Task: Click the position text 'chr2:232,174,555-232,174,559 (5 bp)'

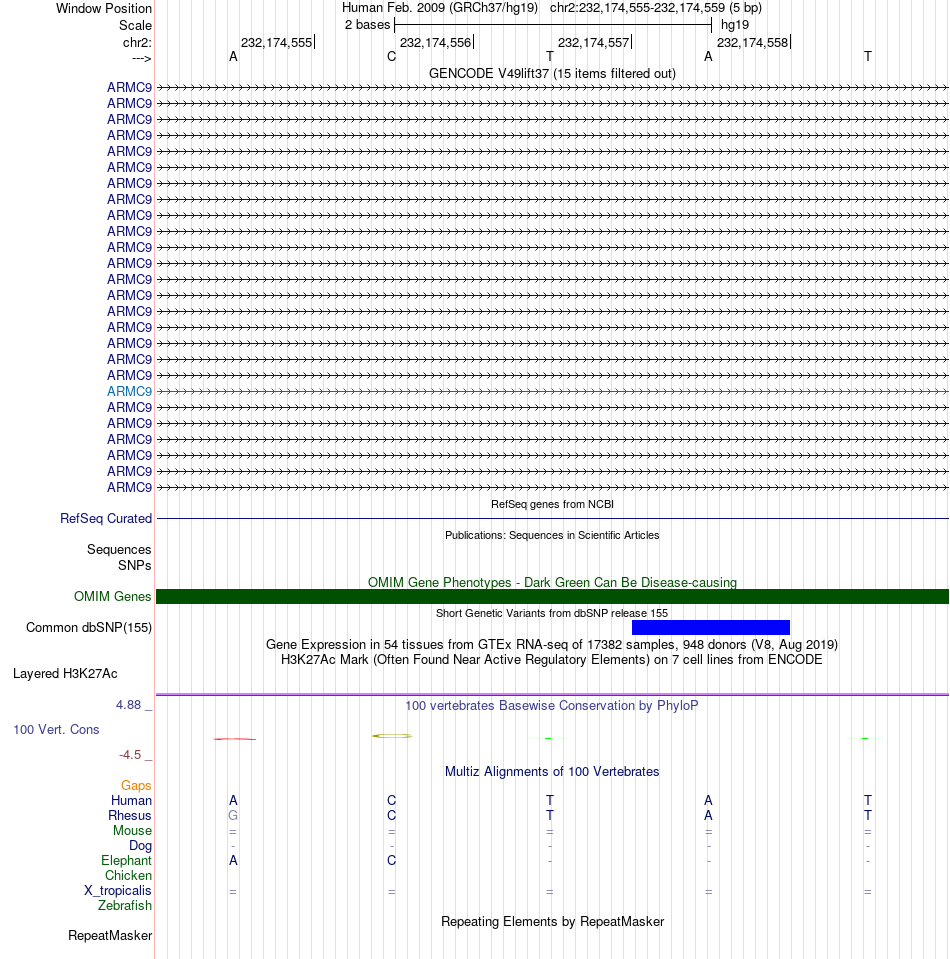Action: coord(656,8)
